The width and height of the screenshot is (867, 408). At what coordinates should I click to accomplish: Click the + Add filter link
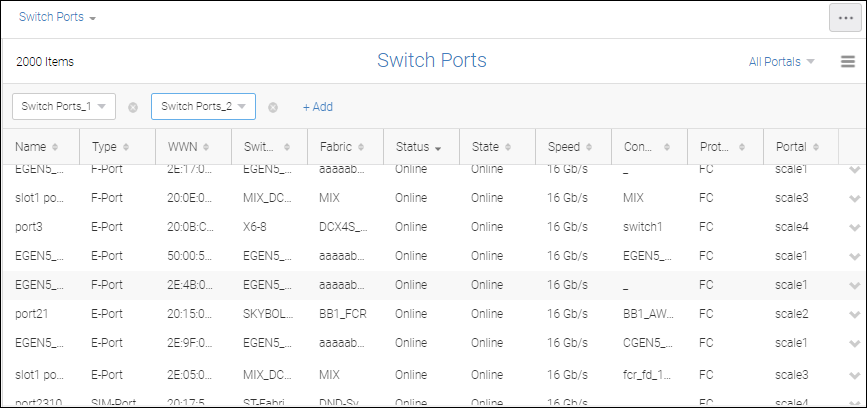coord(317,107)
